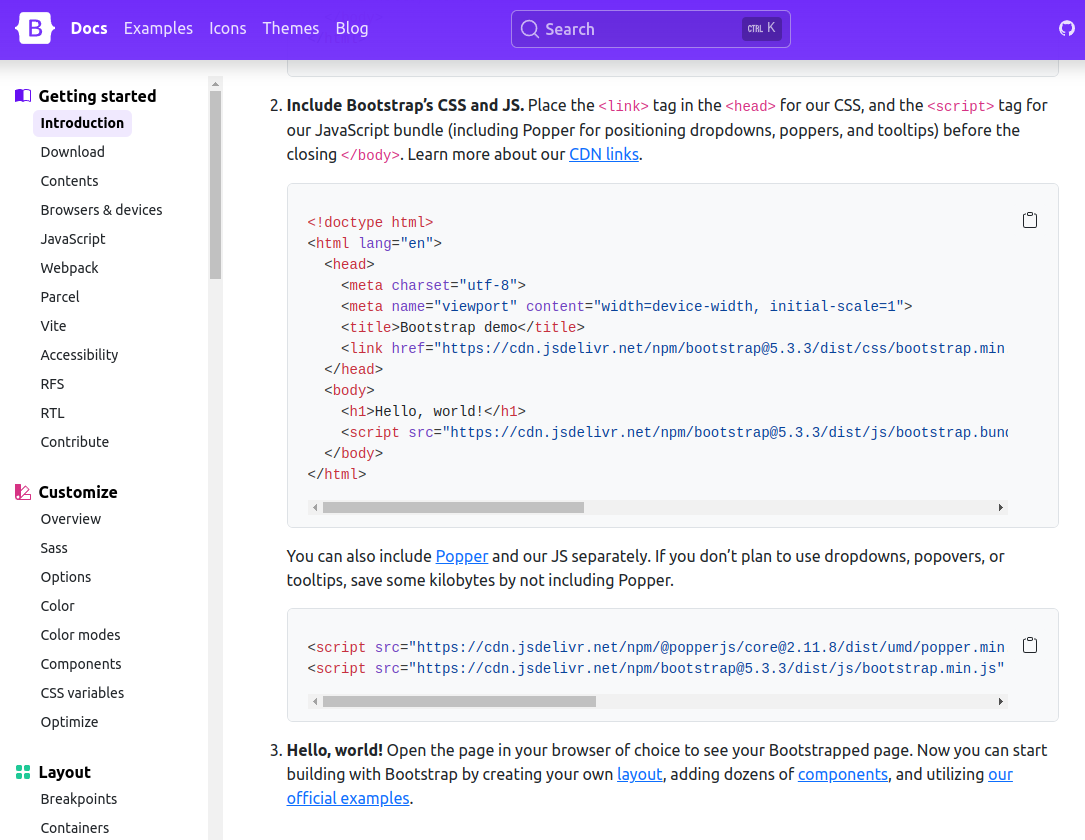
Task: Click the Customize palette icon
Action: click(23, 492)
